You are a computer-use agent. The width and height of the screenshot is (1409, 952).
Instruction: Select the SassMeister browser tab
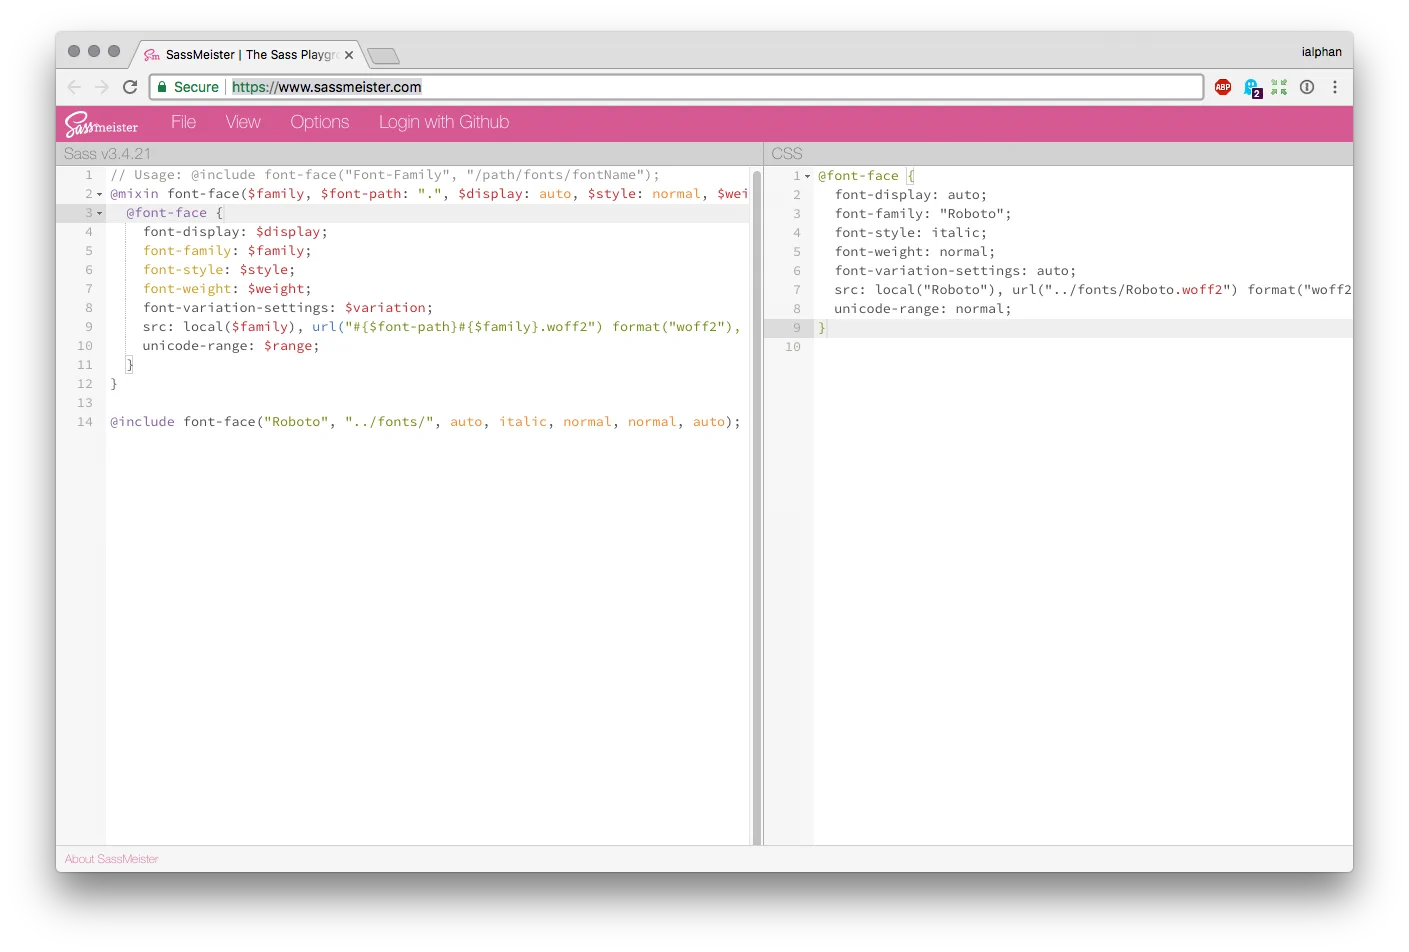249,55
